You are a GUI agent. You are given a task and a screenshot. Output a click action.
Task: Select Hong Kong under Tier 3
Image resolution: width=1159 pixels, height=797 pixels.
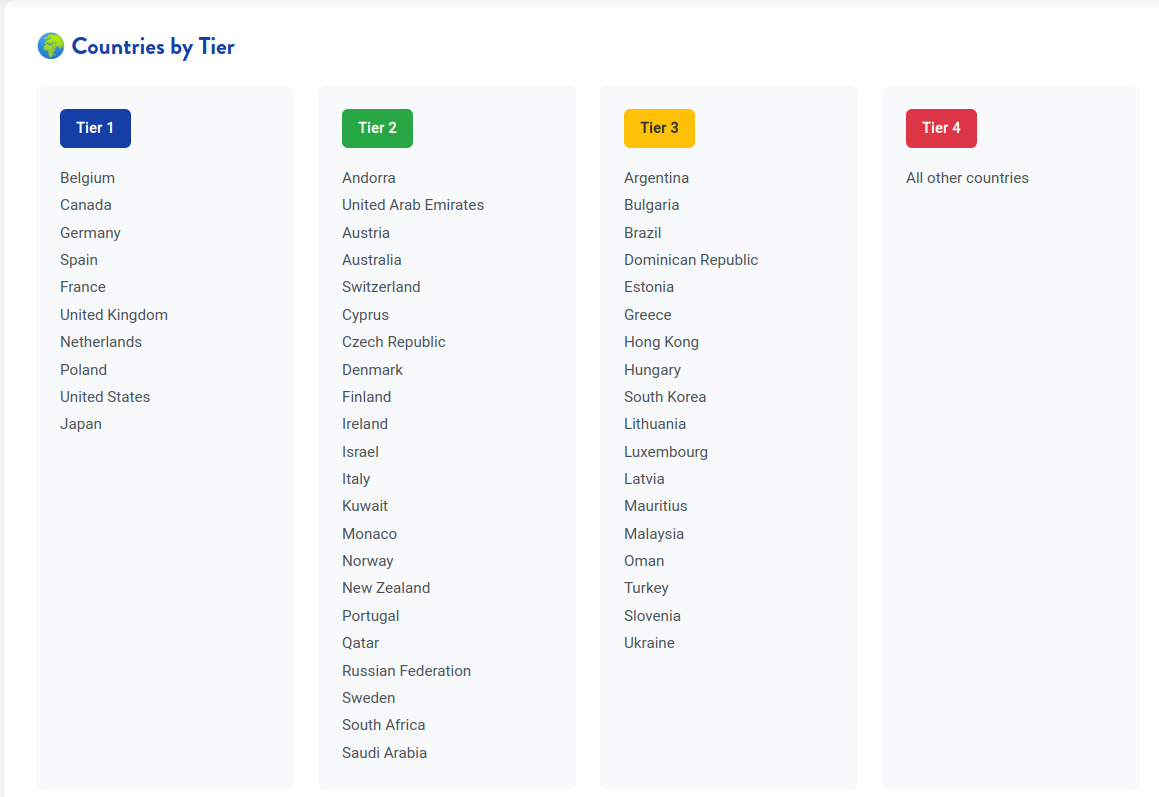click(x=661, y=341)
